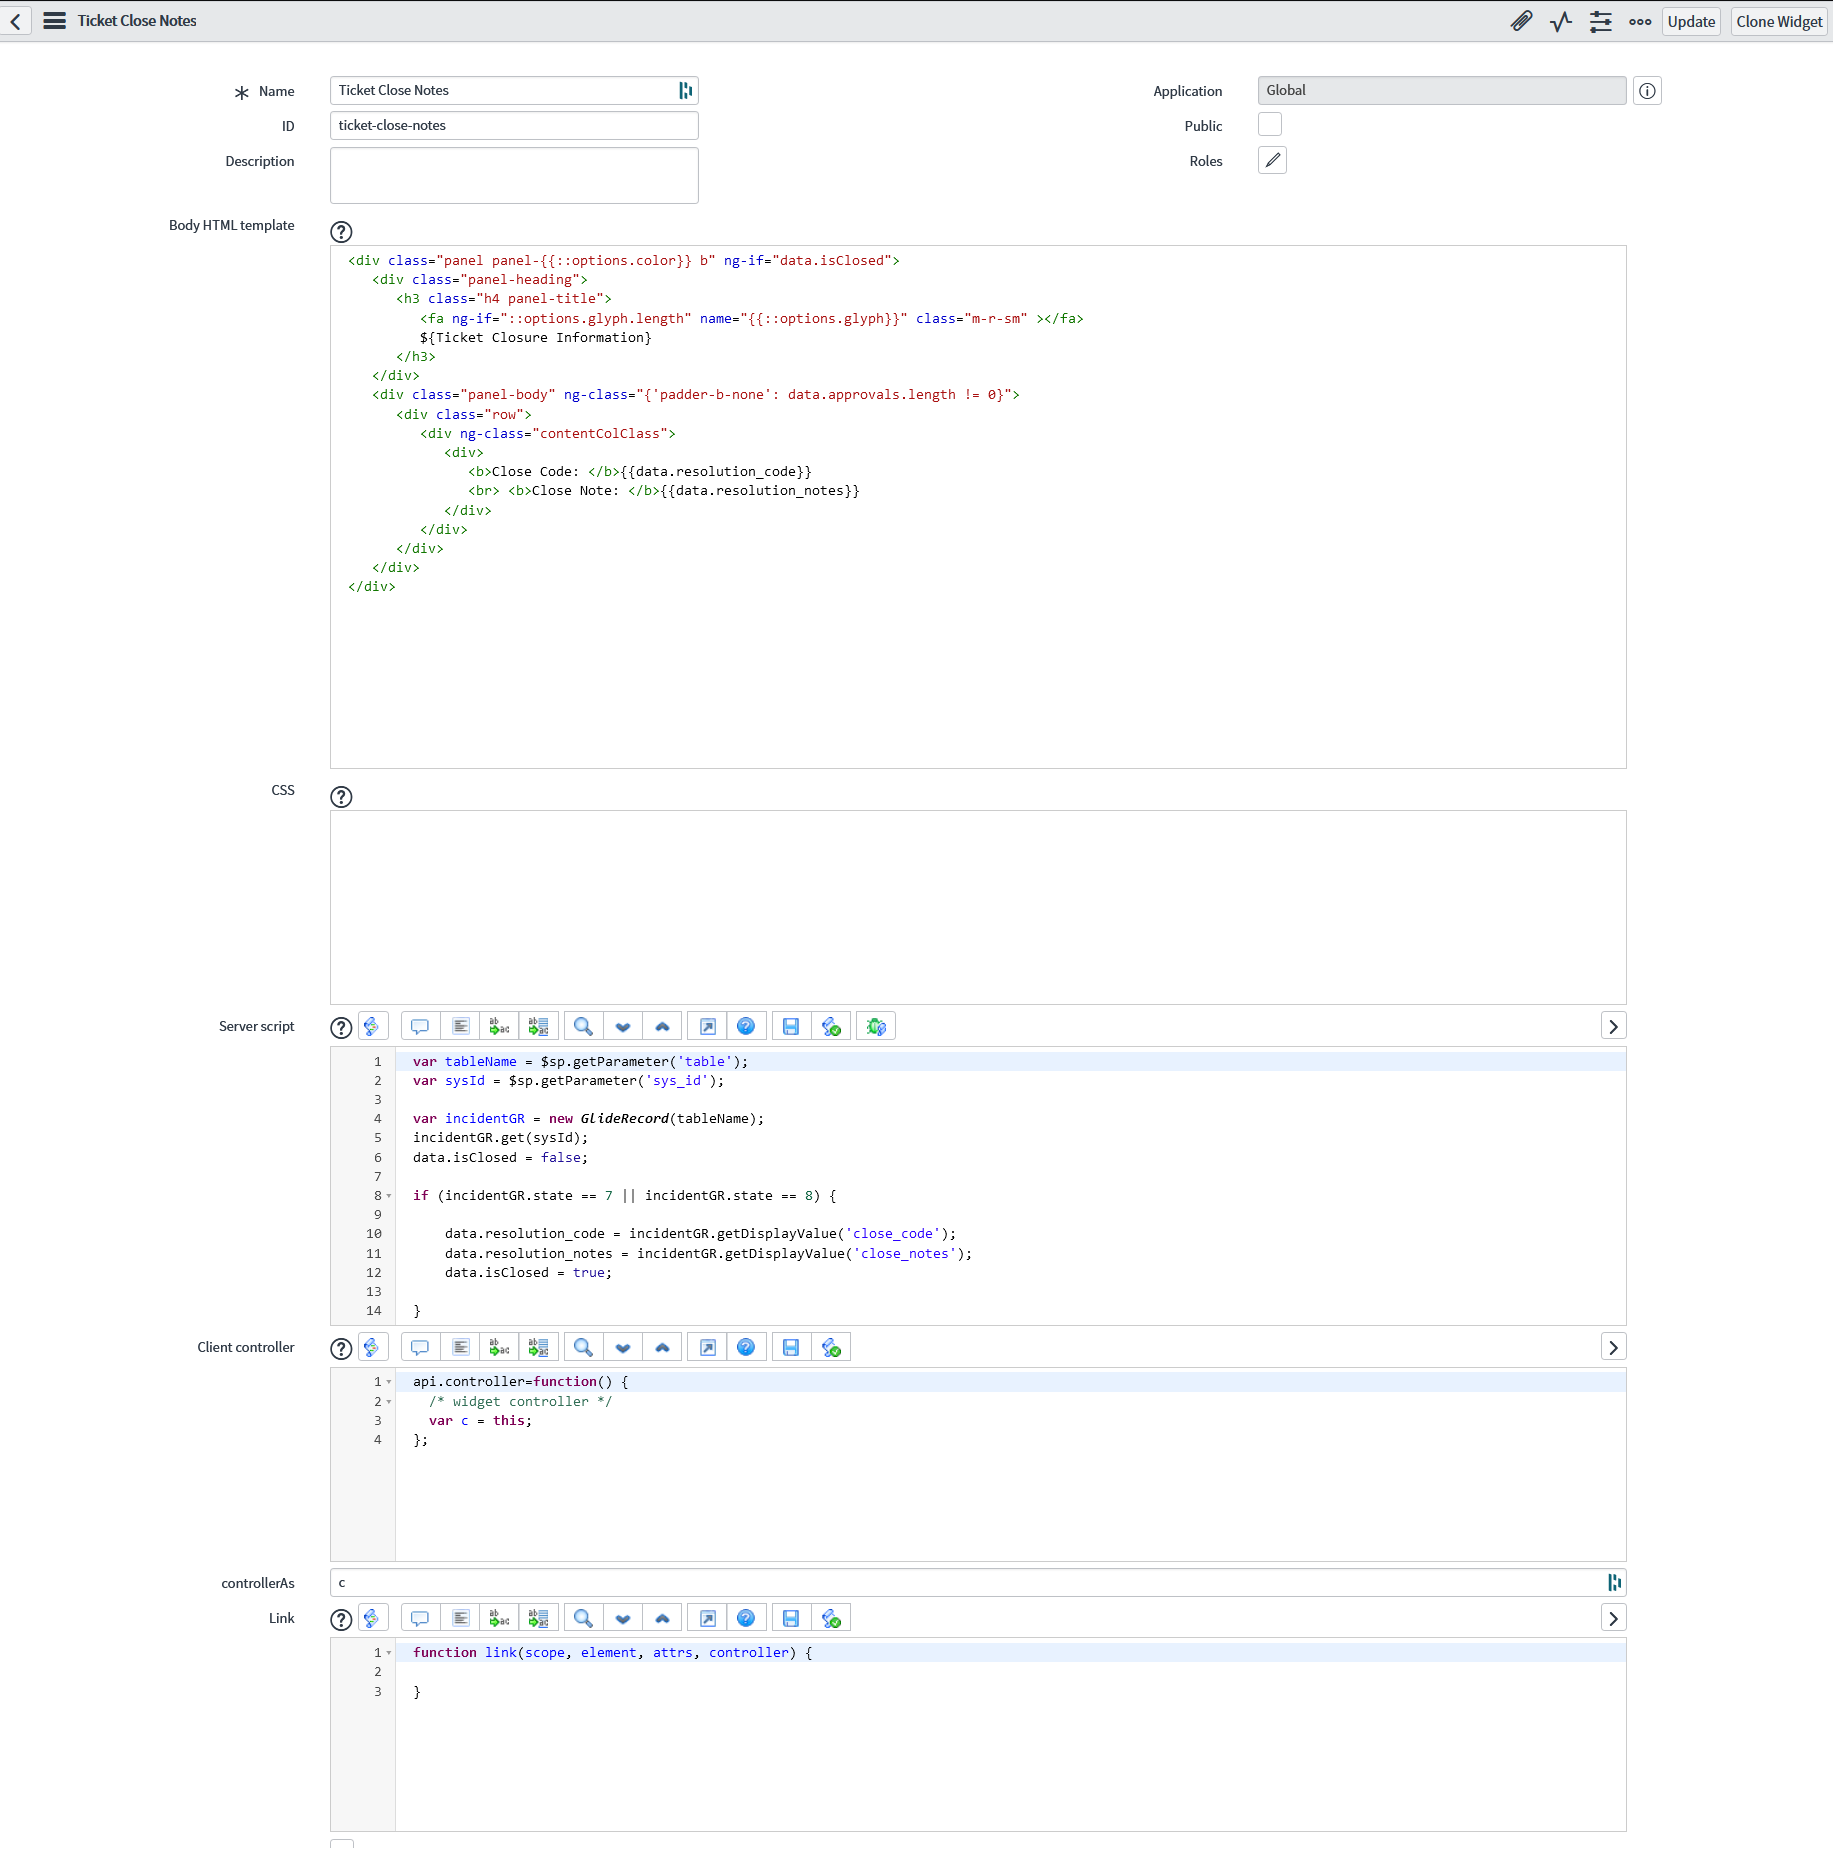This screenshot has height=1872, width=1833.
Task: Show Application field info icon
Action: coord(1647,91)
